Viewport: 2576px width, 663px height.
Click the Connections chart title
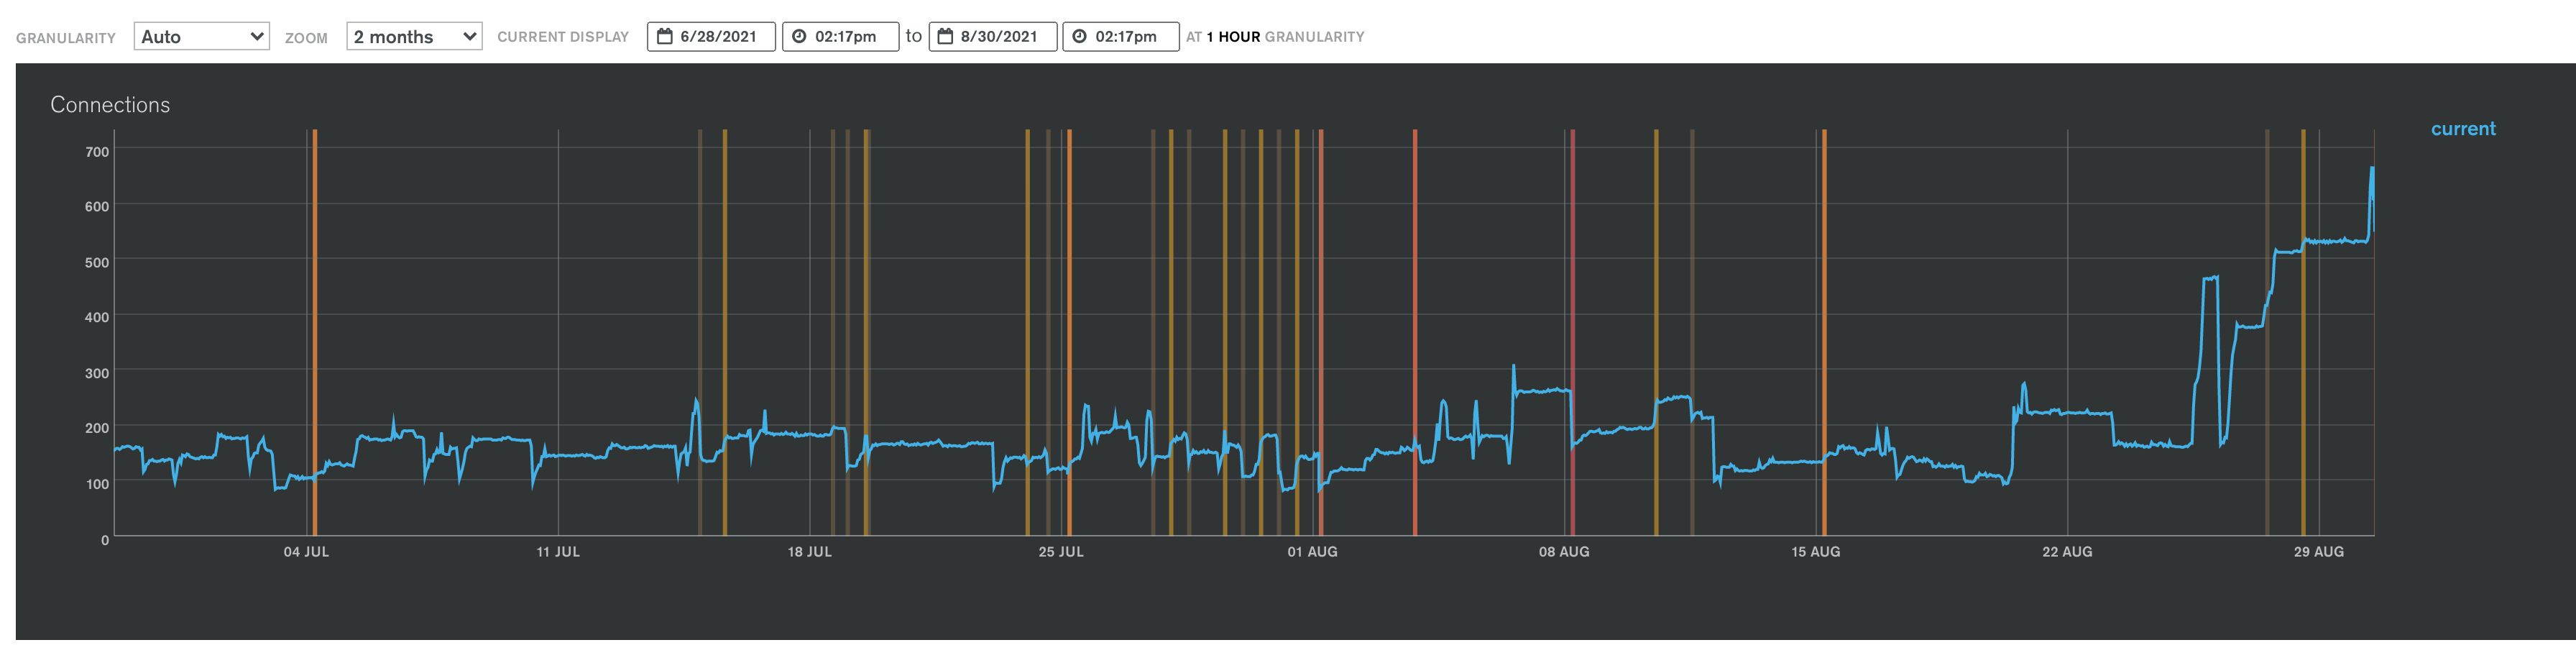[x=110, y=105]
